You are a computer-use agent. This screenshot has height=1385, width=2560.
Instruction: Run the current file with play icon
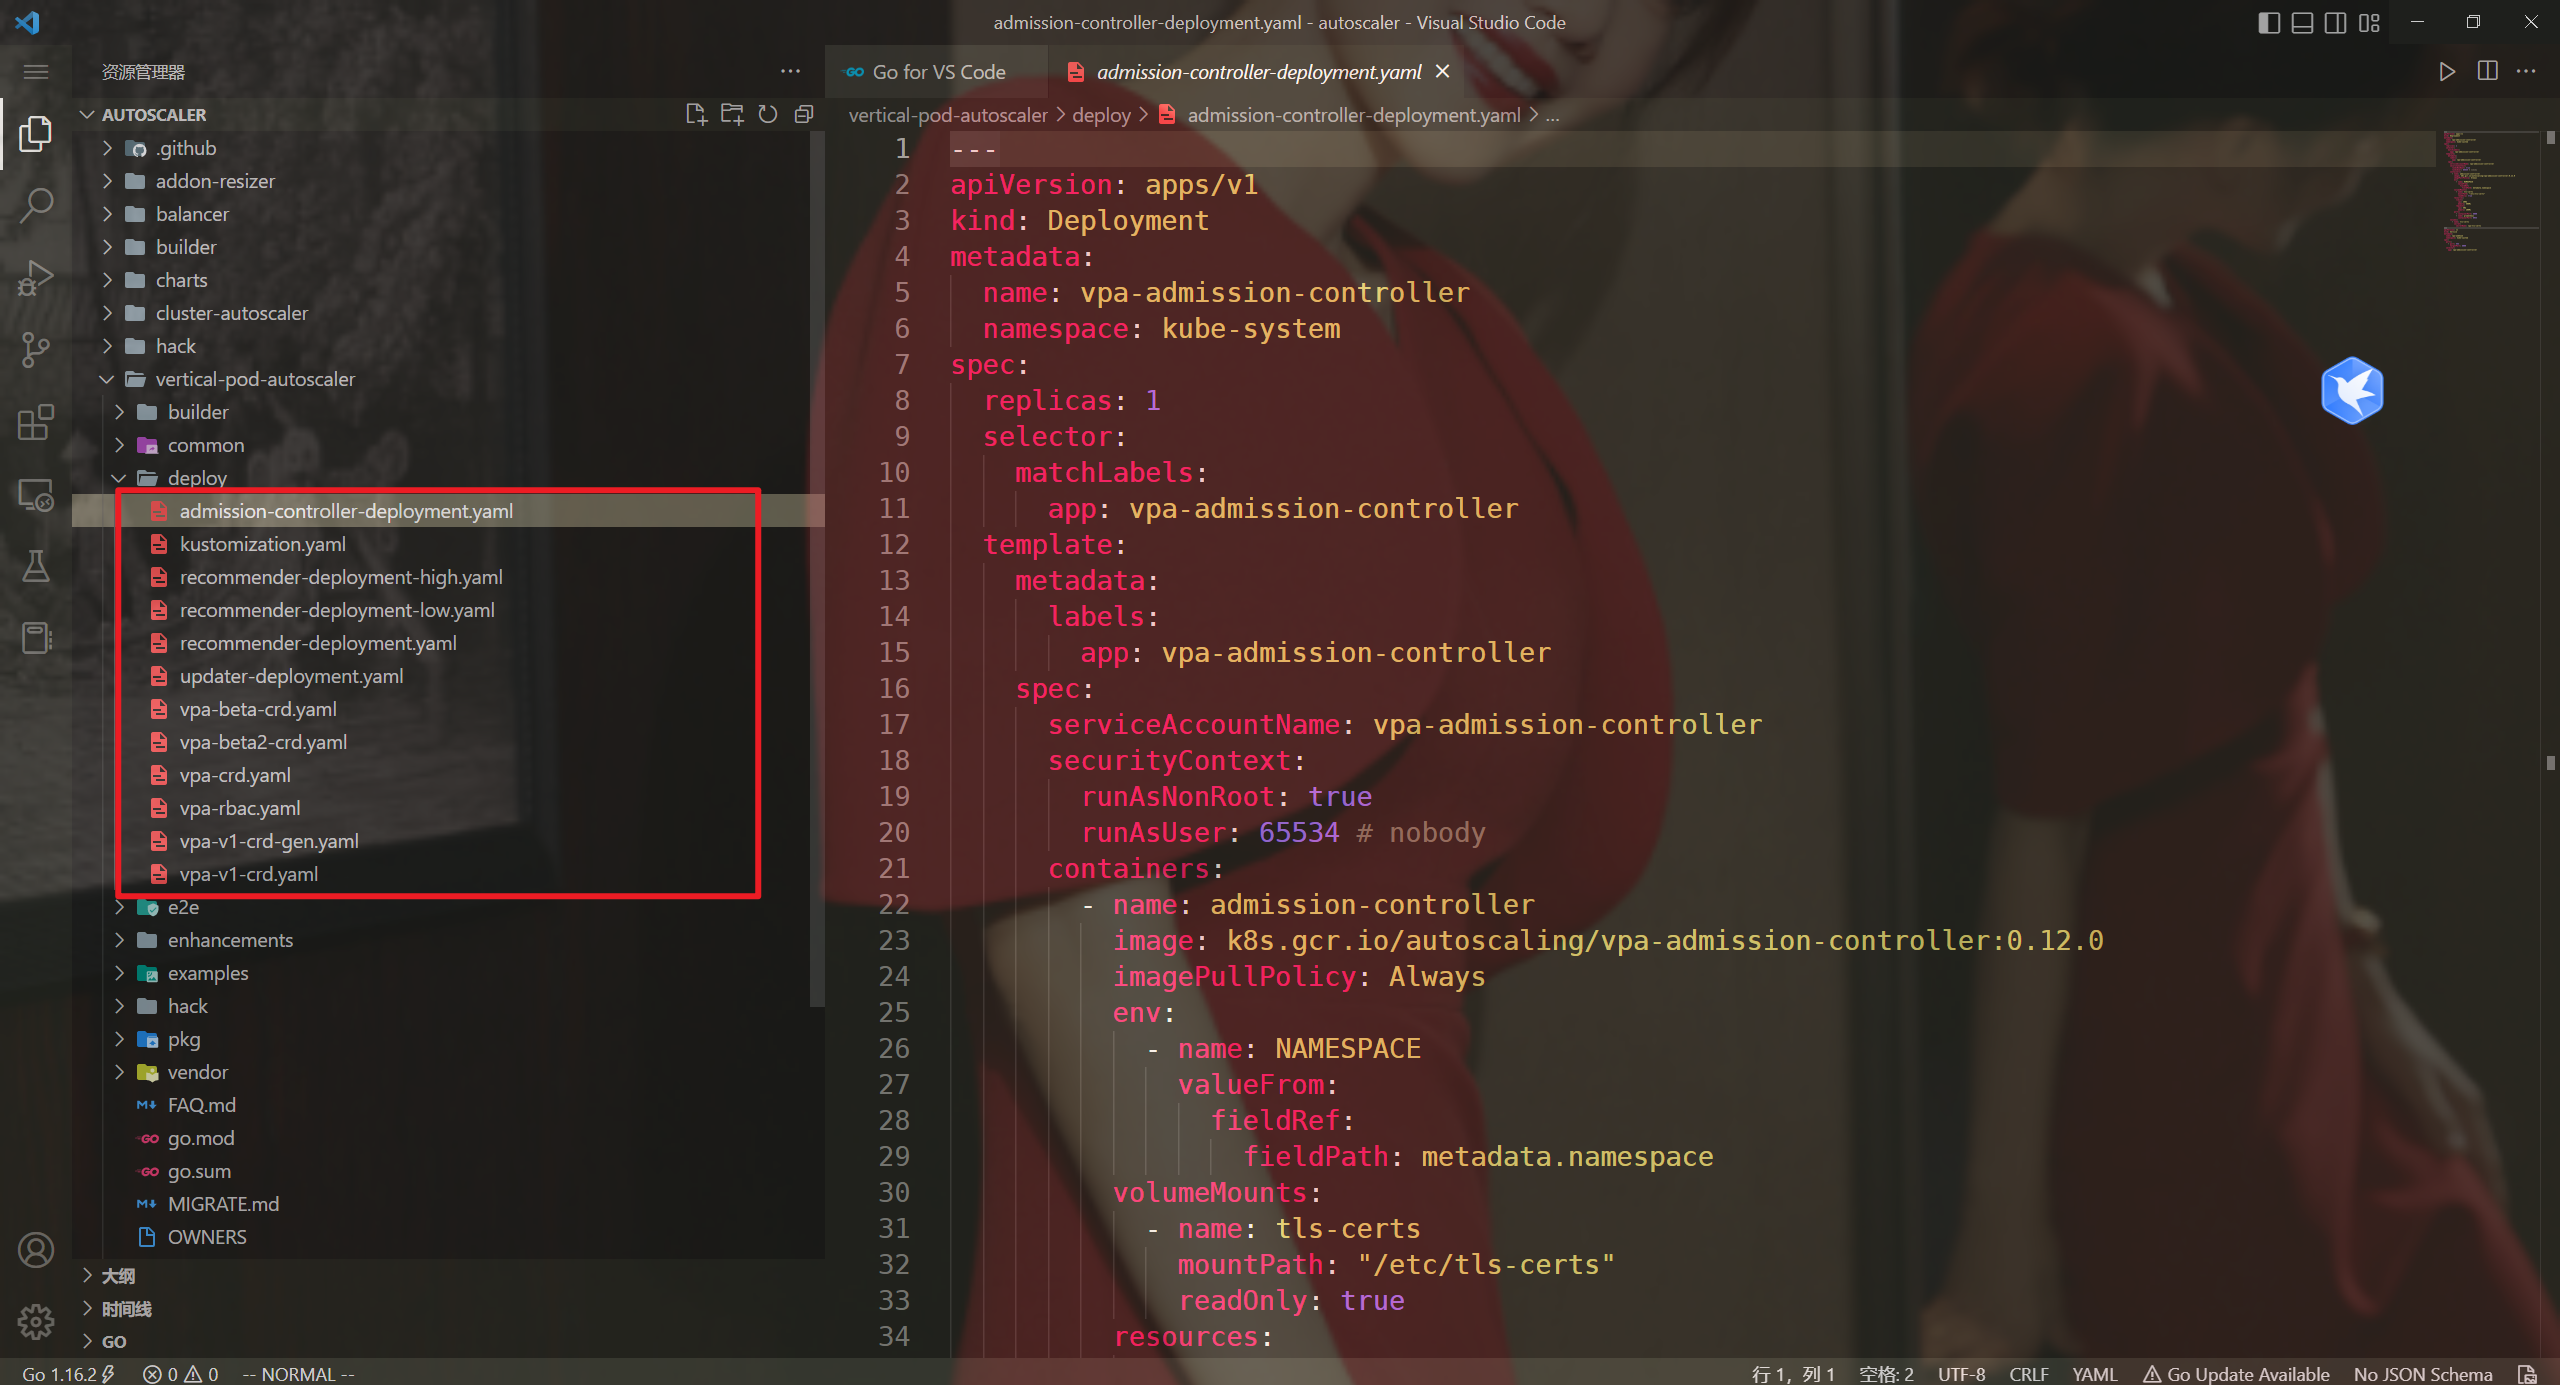(2446, 72)
